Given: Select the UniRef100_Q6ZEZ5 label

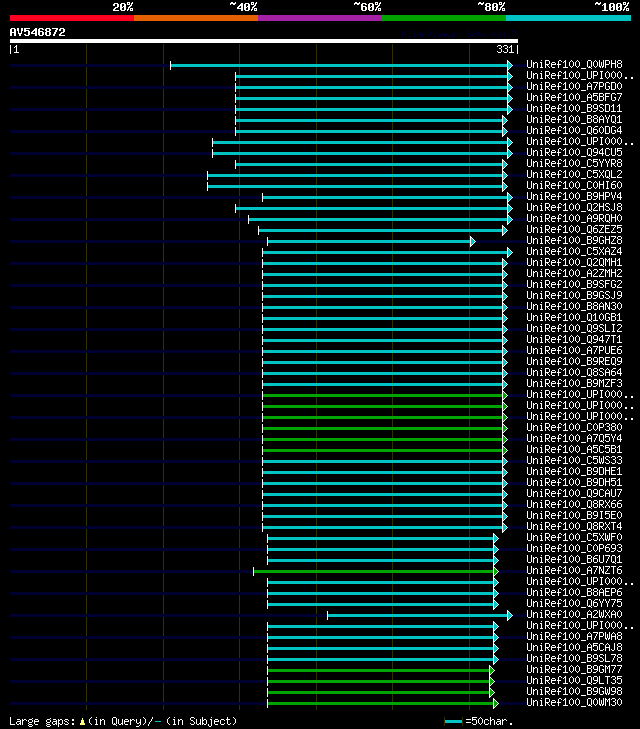Looking at the screenshot, I should click(574, 229).
